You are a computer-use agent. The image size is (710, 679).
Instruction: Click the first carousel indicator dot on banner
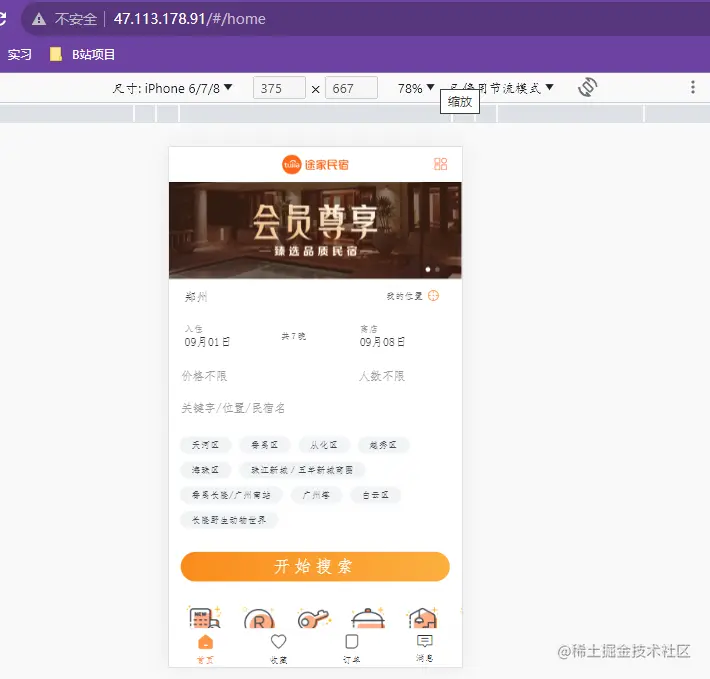428,269
